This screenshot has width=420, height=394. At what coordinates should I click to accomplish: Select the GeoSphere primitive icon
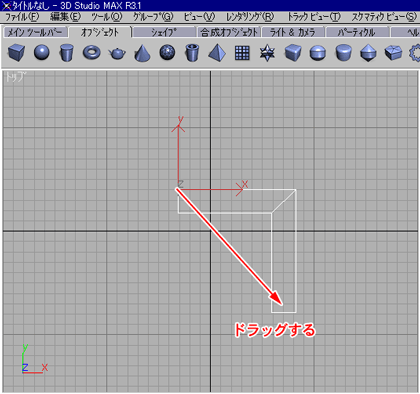point(167,52)
